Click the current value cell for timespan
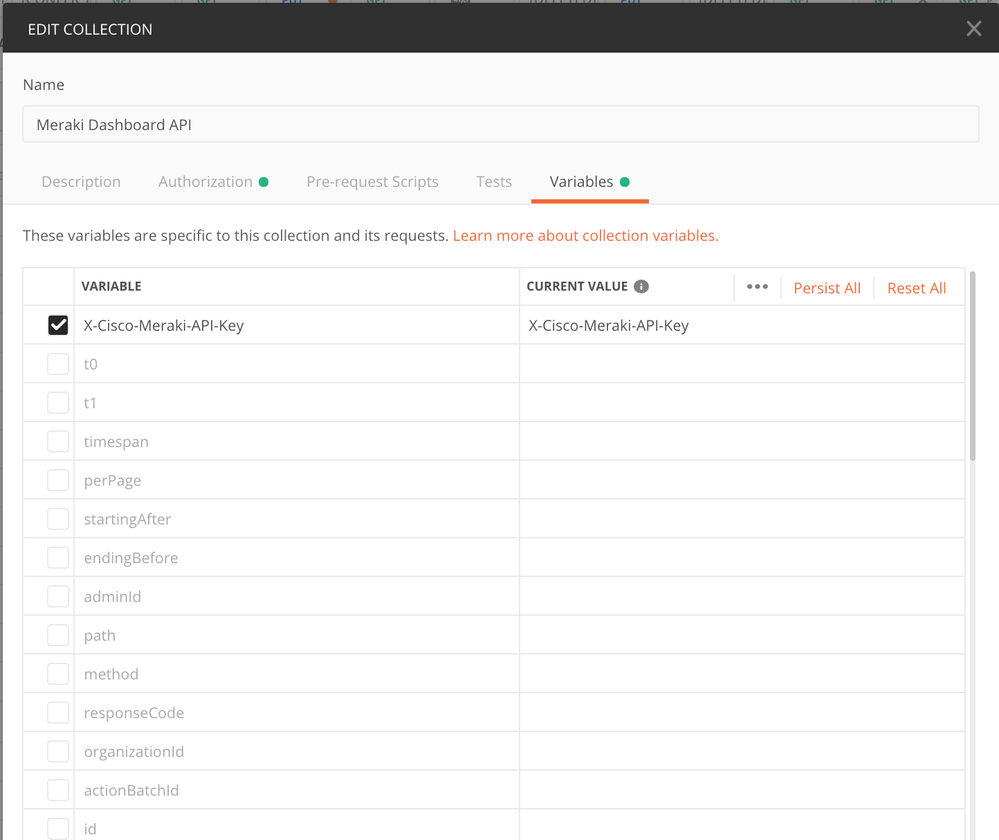Image resolution: width=999 pixels, height=840 pixels. click(x=742, y=442)
